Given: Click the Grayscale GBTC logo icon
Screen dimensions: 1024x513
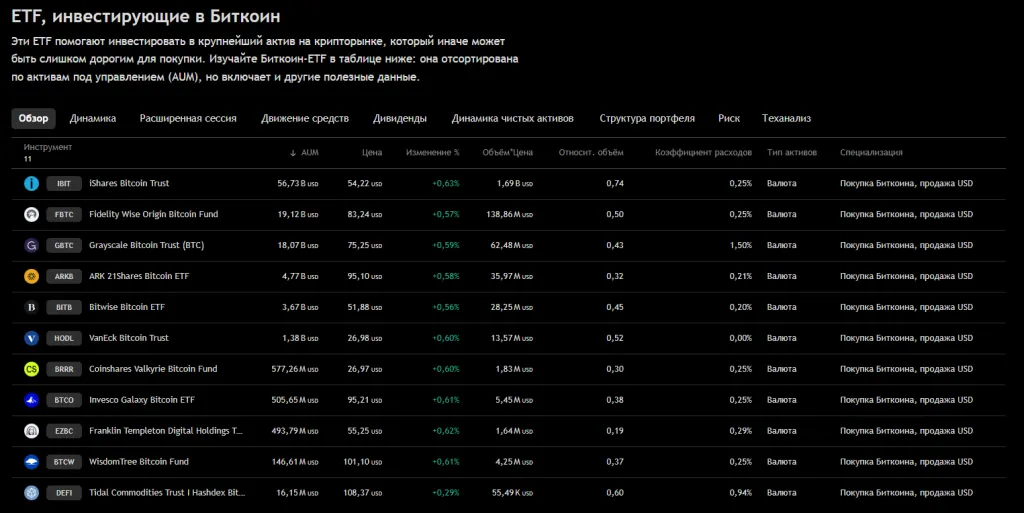Looking at the screenshot, I should click(31, 245).
